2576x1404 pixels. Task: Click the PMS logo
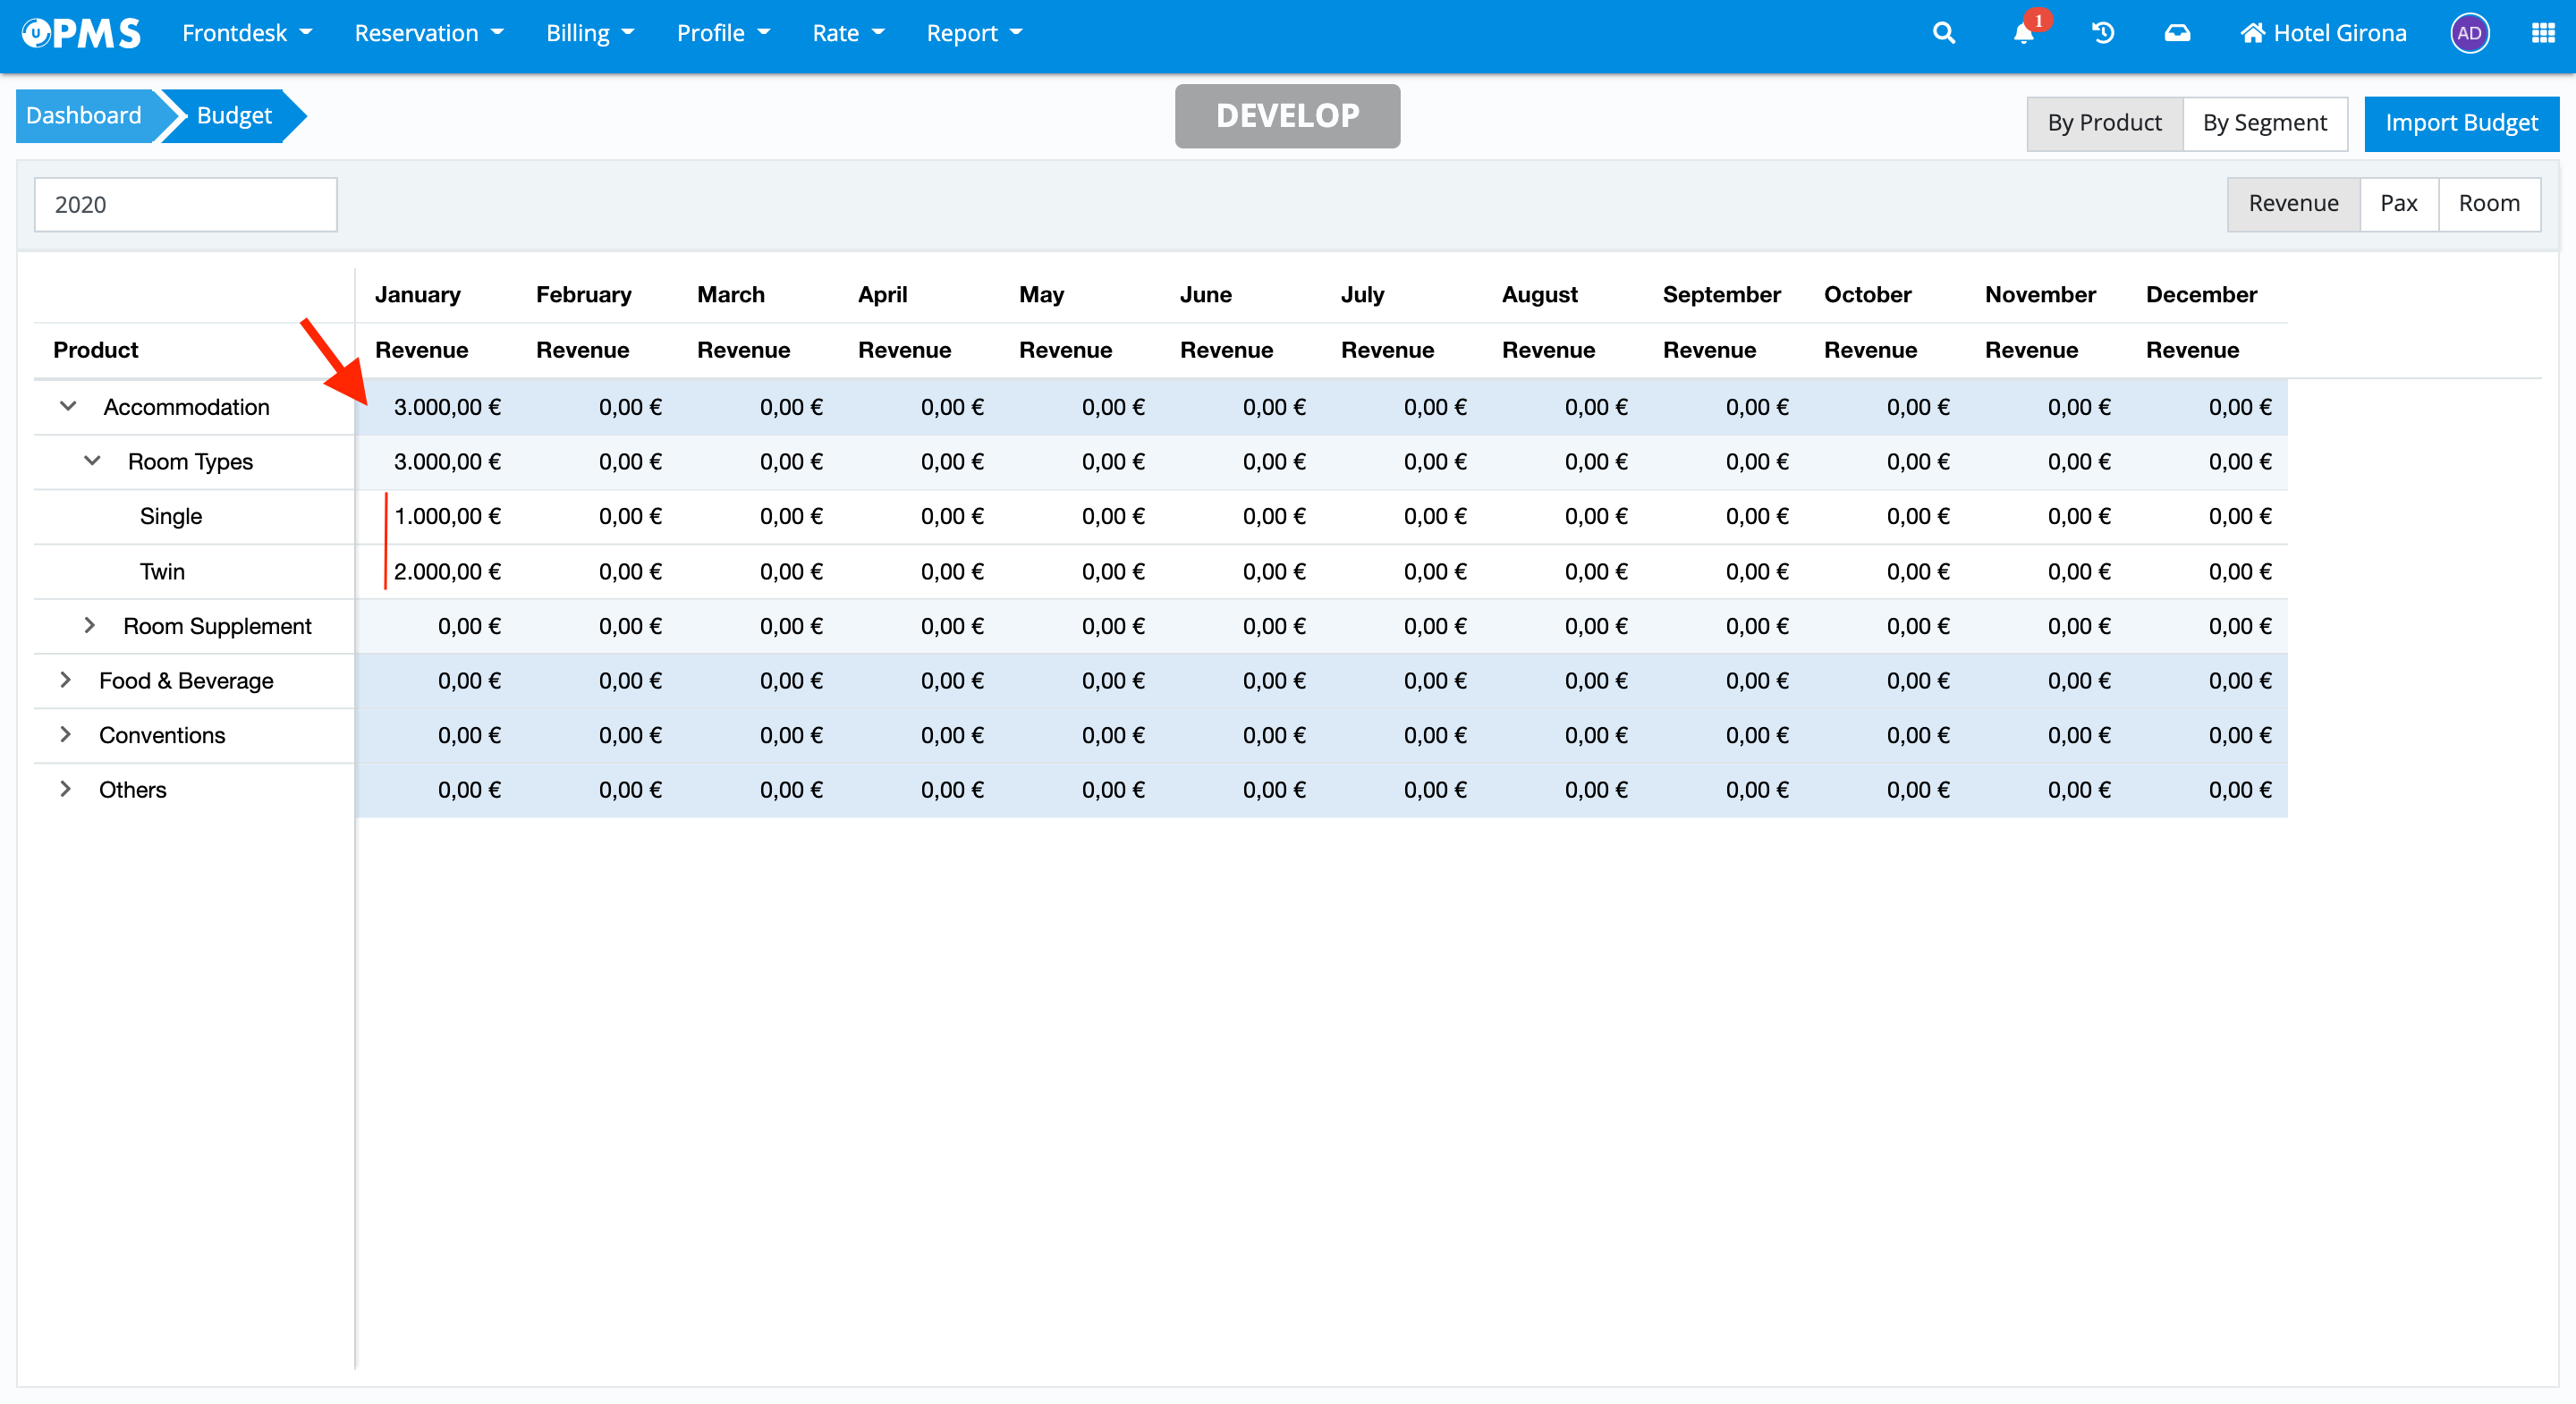point(82,33)
